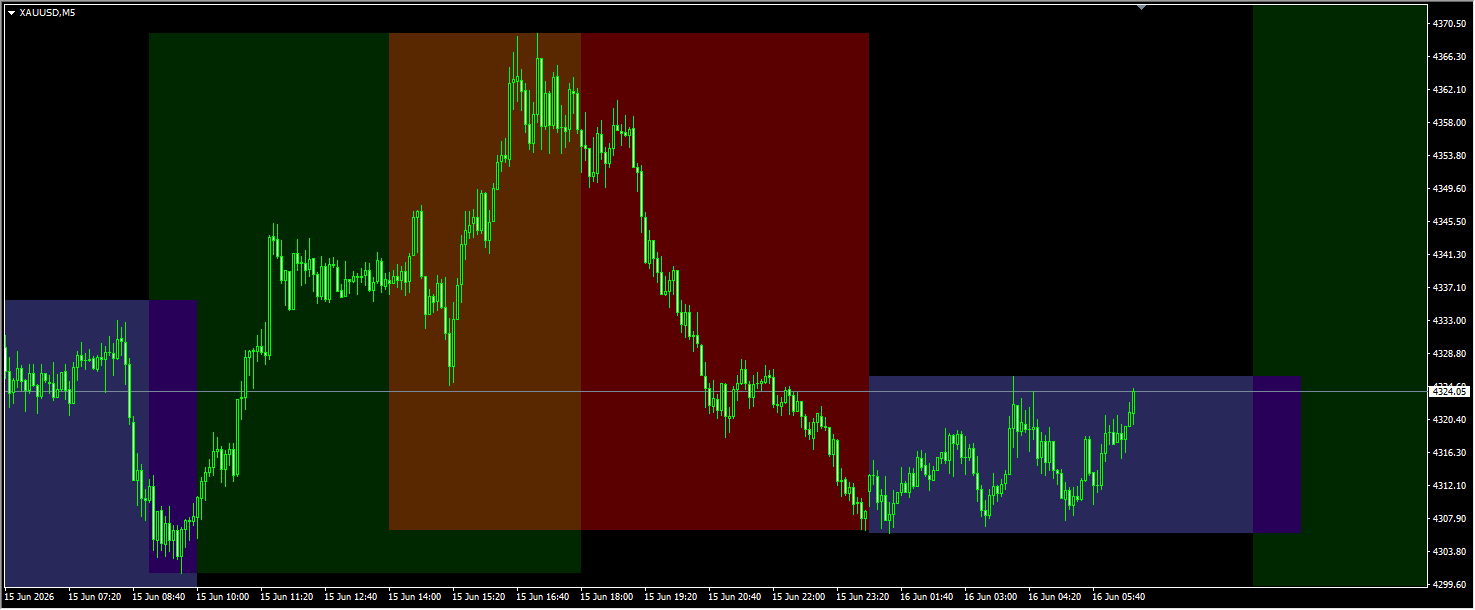Screen dimensions: 1475x610
Task: Click the 4349.60 price scale label
Action: 1448,188
